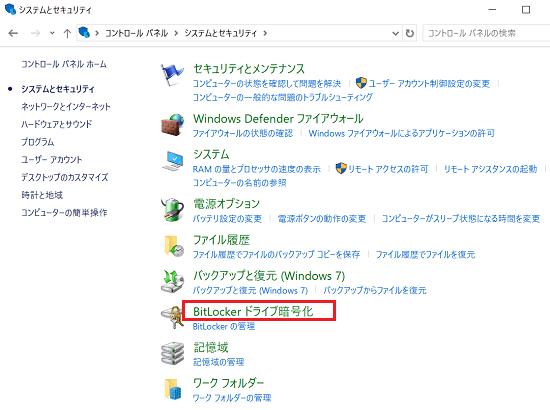This screenshot has width=550, height=410.
Task: Maximize the システムとセキュリティ window
Action: [x=526, y=9]
